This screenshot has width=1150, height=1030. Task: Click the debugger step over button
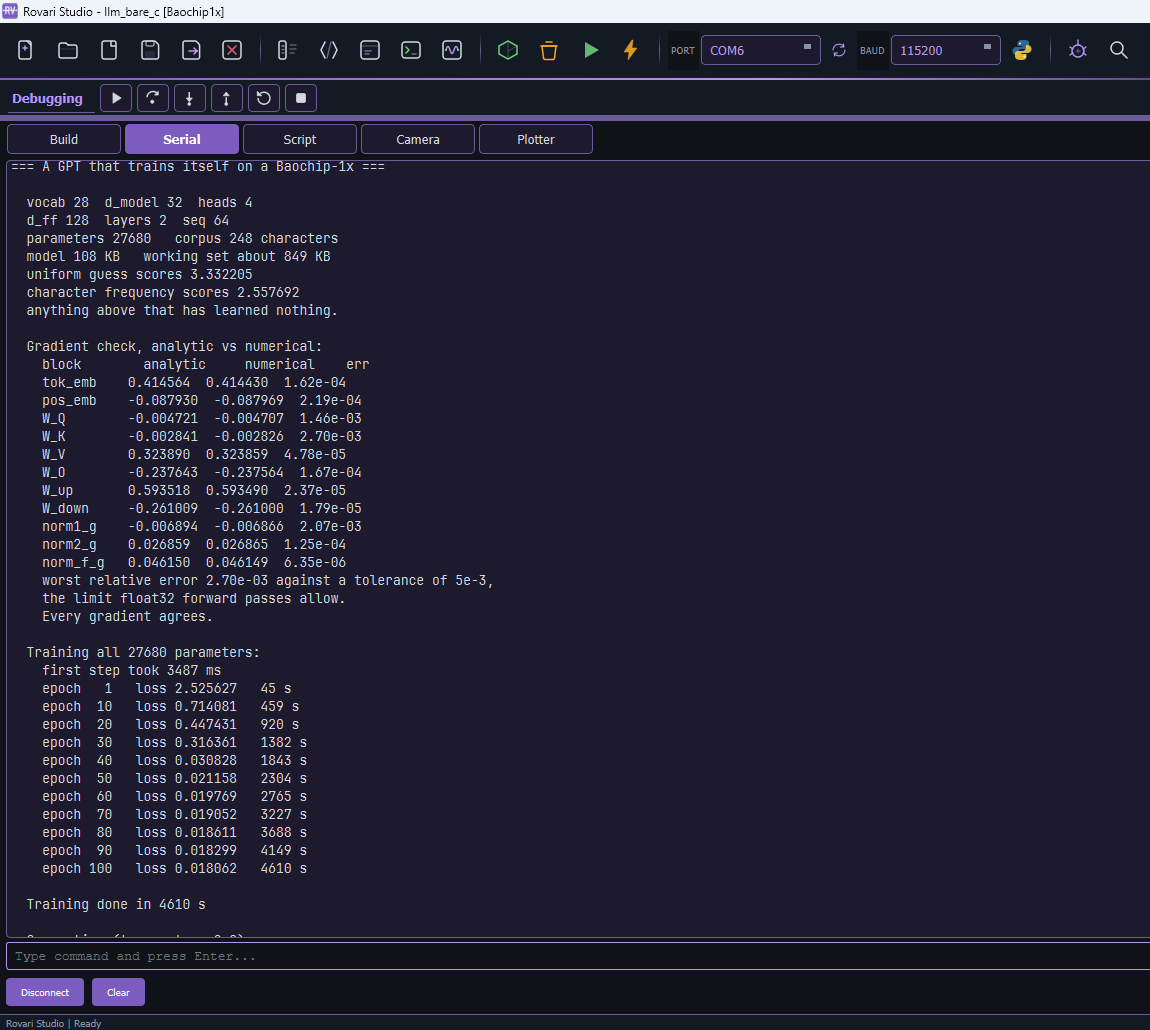coord(153,98)
